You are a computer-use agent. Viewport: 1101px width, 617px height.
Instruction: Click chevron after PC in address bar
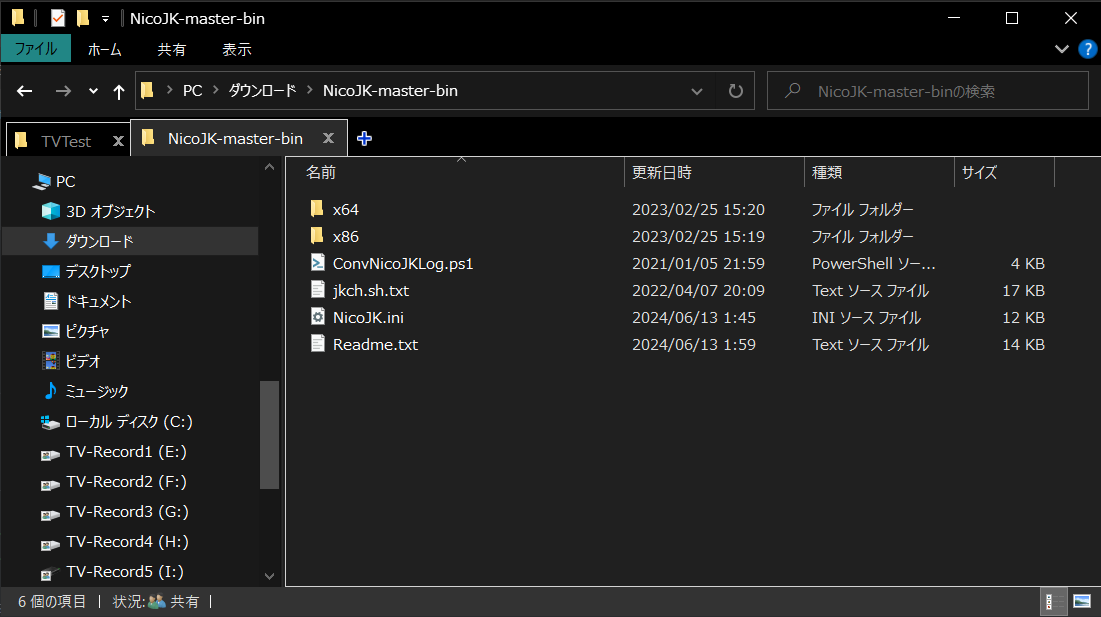pos(215,91)
